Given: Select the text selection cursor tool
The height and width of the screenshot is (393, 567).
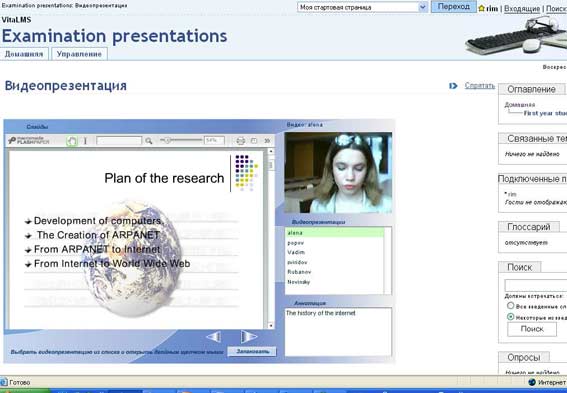Looking at the screenshot, I should pyautogui.click(x=85, y=141).
